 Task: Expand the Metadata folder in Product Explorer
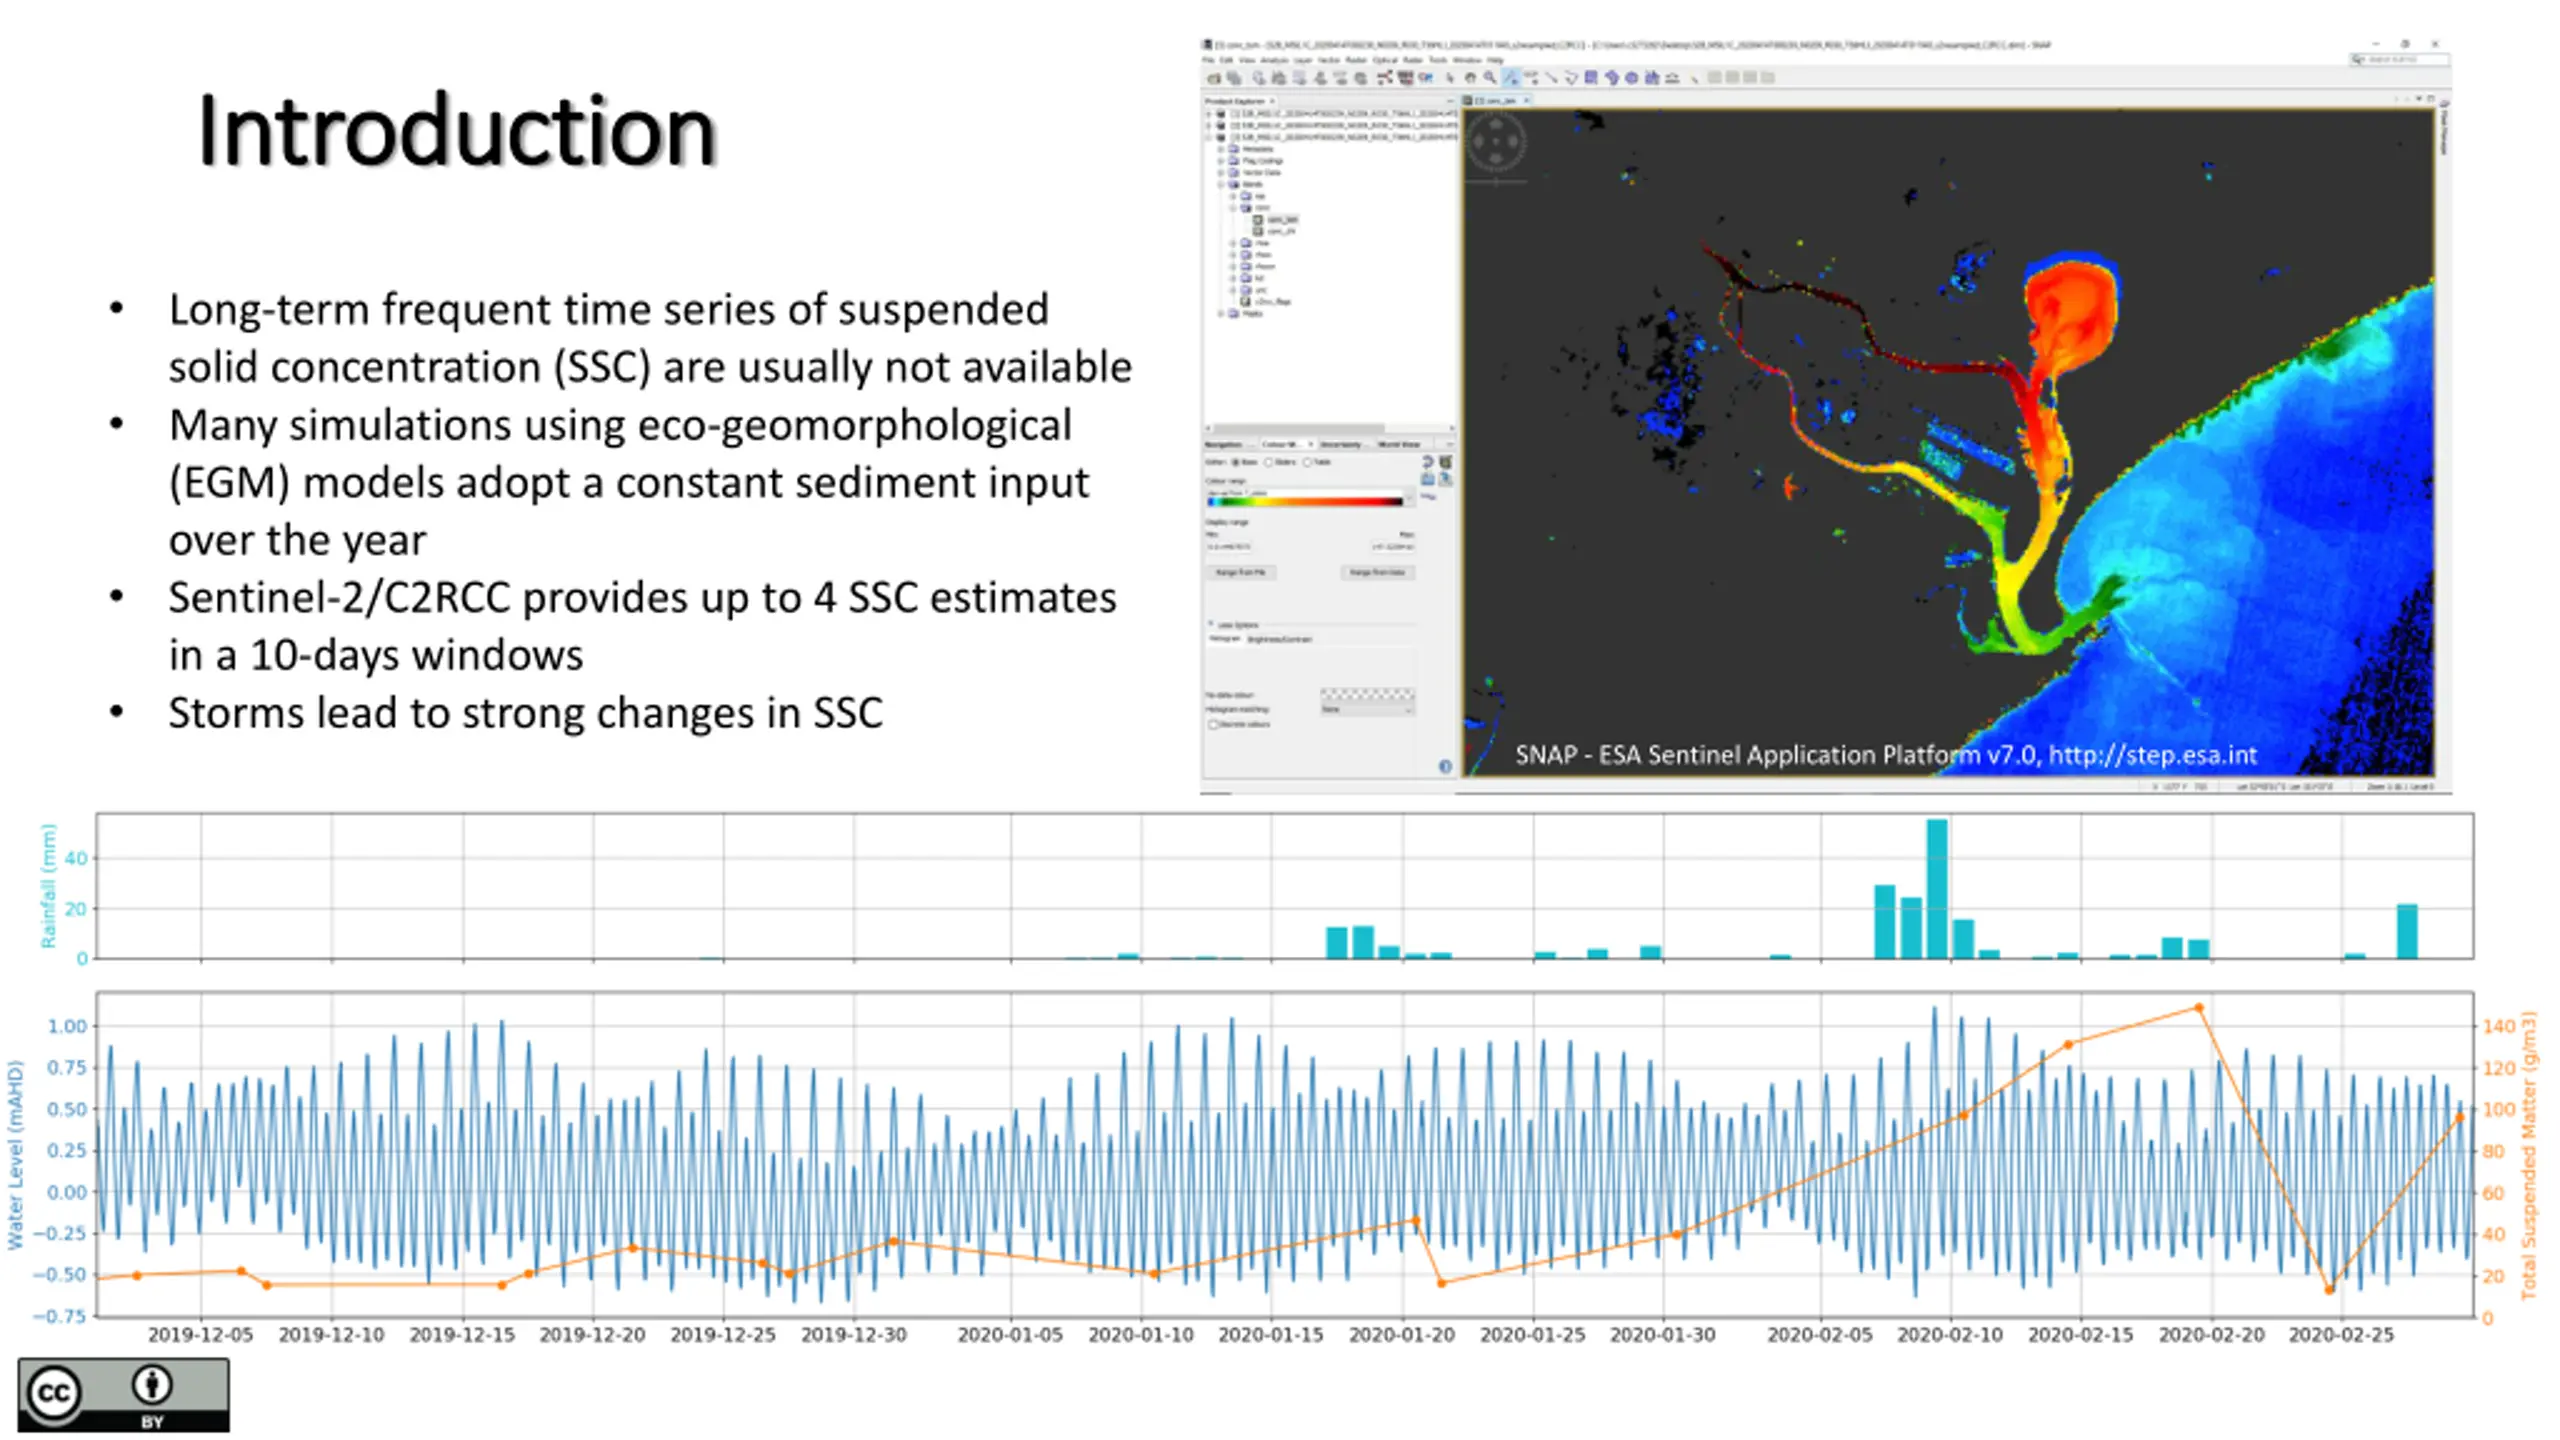[1221, 148]
